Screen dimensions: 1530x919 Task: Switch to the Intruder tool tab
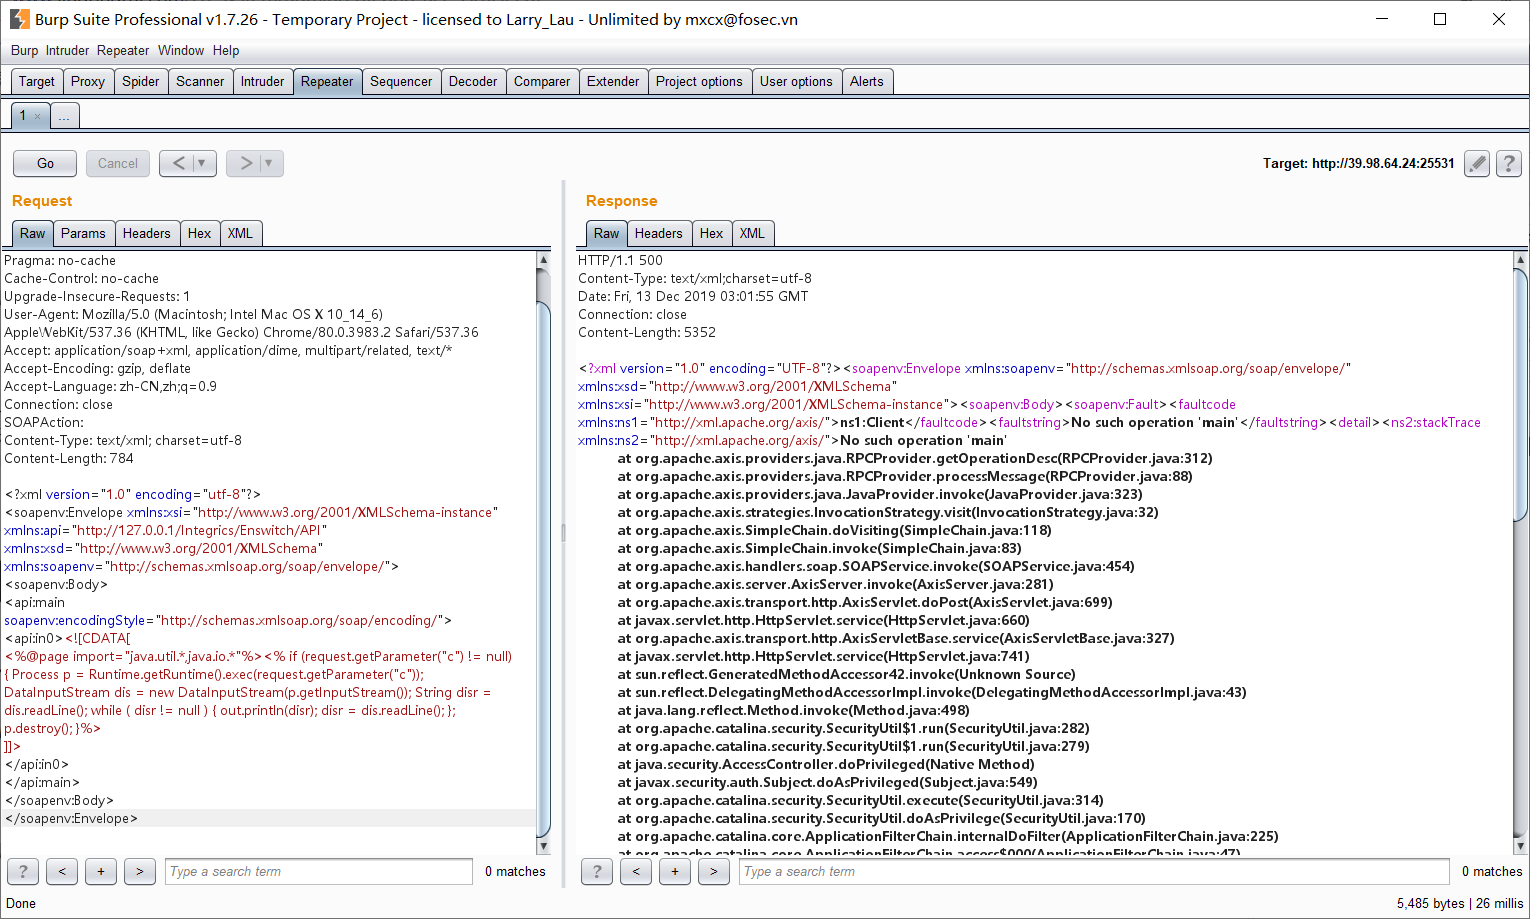click(263, 82)
